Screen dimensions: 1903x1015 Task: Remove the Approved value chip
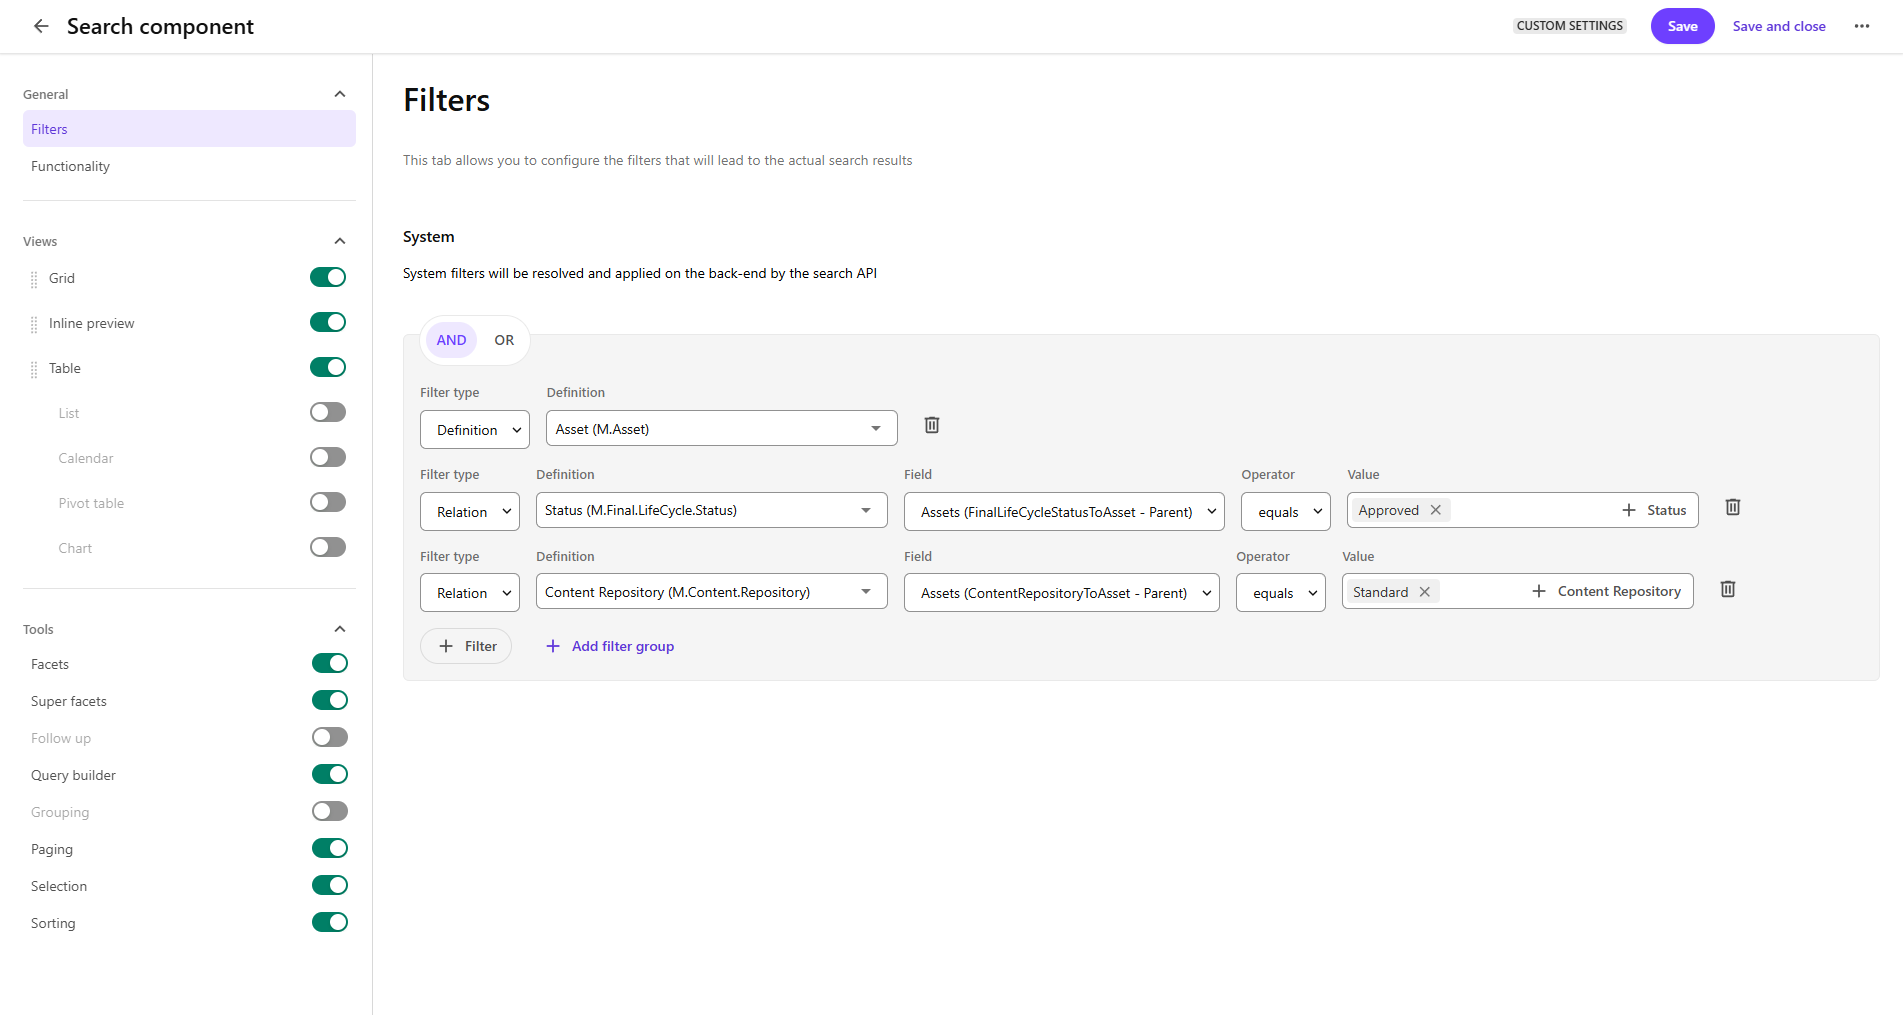(1435, 509)
